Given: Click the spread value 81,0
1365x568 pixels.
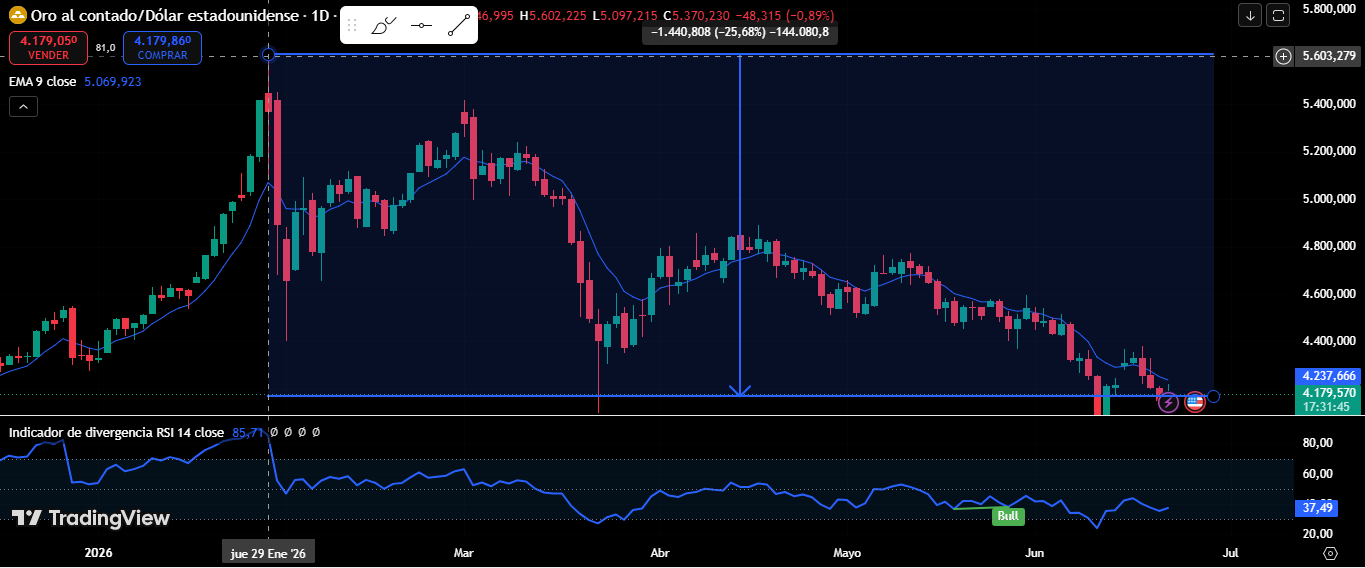Looking at the screenshot, I should point(105,47).
